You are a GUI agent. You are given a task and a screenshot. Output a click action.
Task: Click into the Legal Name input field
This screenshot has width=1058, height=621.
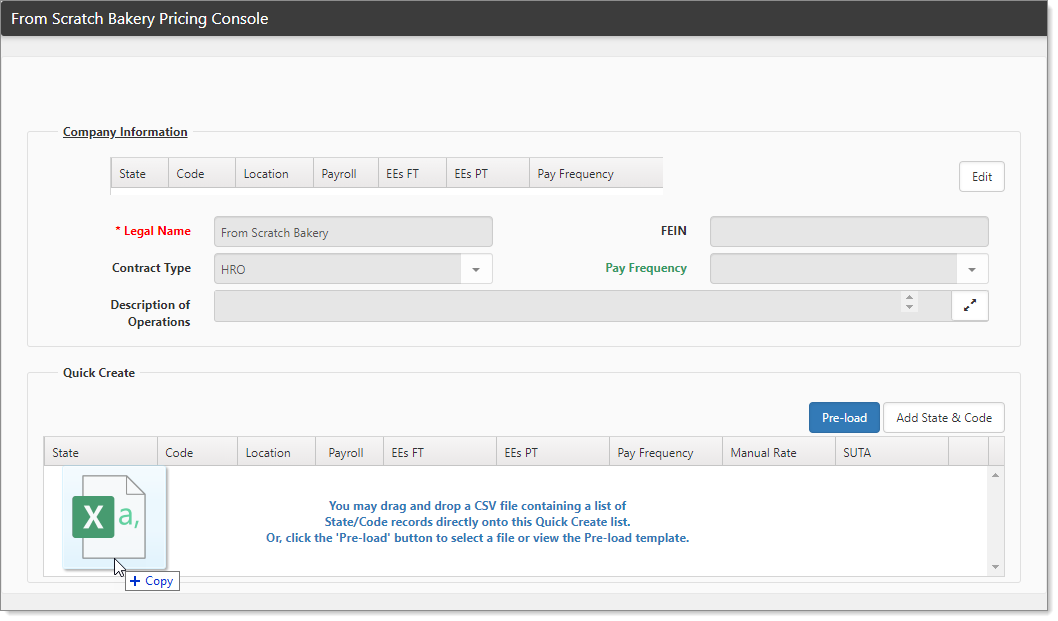click(x=353, y=232)
